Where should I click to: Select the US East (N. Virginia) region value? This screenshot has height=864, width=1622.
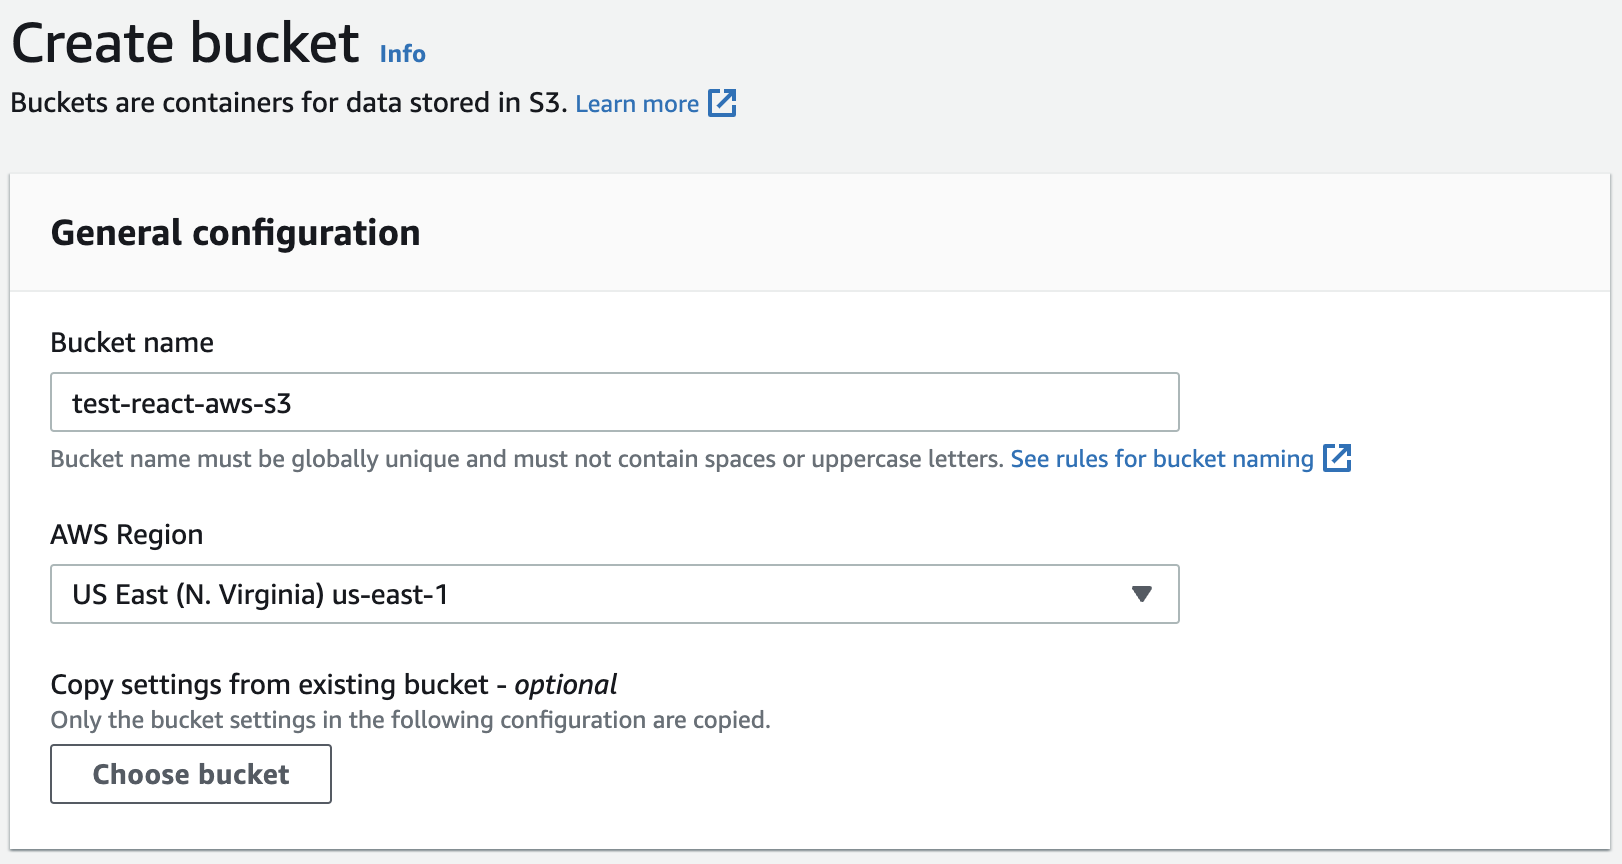pos(198,595)
